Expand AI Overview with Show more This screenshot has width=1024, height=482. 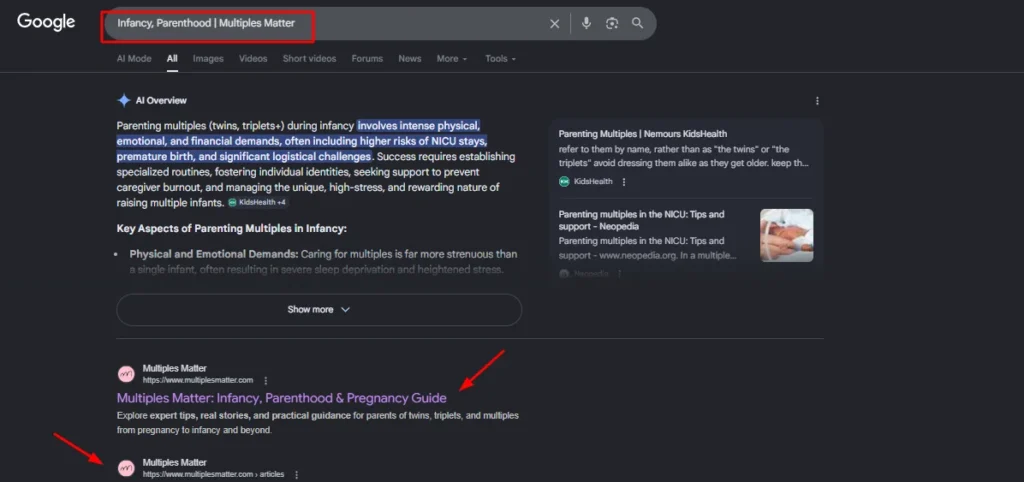319,310
